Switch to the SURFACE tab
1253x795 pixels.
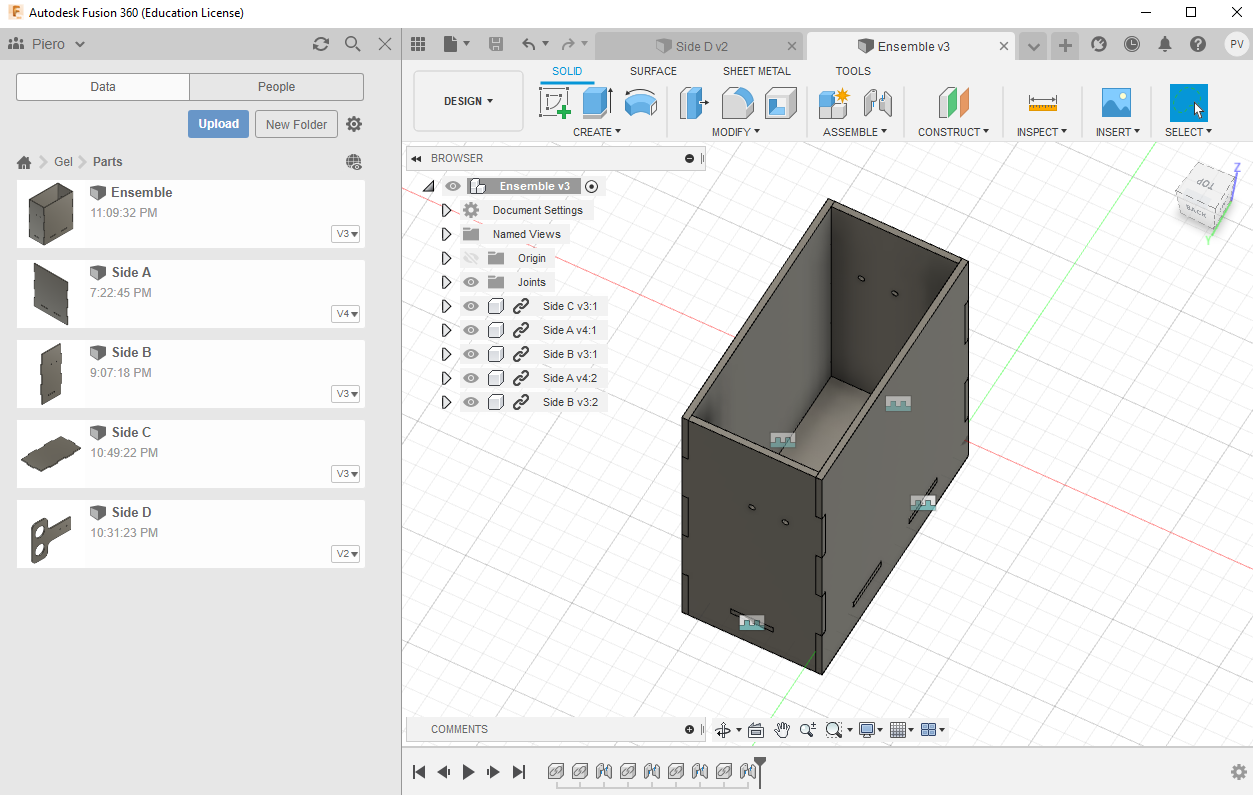tap(653, 71)
